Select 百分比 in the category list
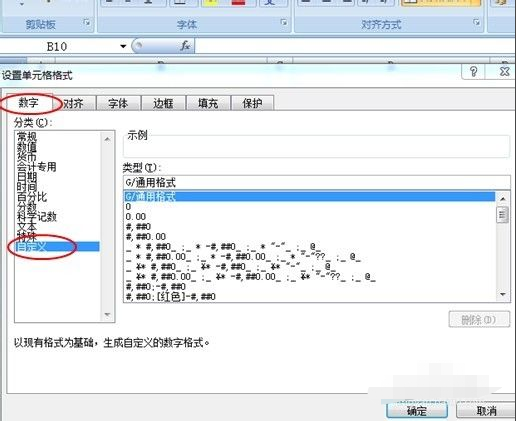The width and height of the screenshot is (516, 421). point(57,196)
